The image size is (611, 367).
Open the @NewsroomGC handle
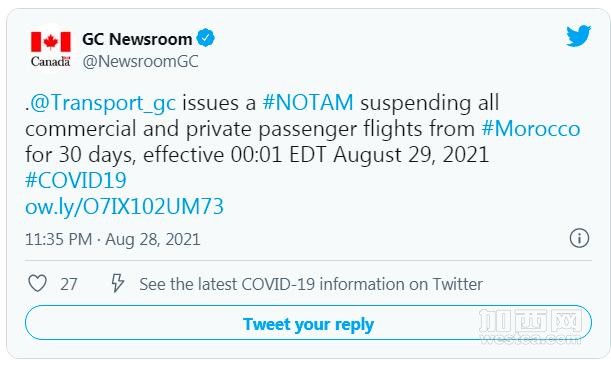(x=140, y=62)
